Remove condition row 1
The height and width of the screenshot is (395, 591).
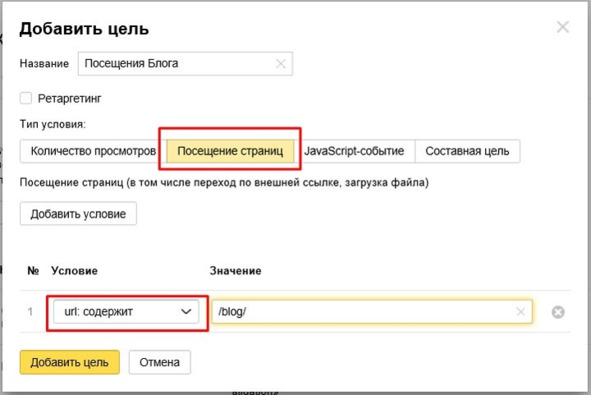(558, 312)
